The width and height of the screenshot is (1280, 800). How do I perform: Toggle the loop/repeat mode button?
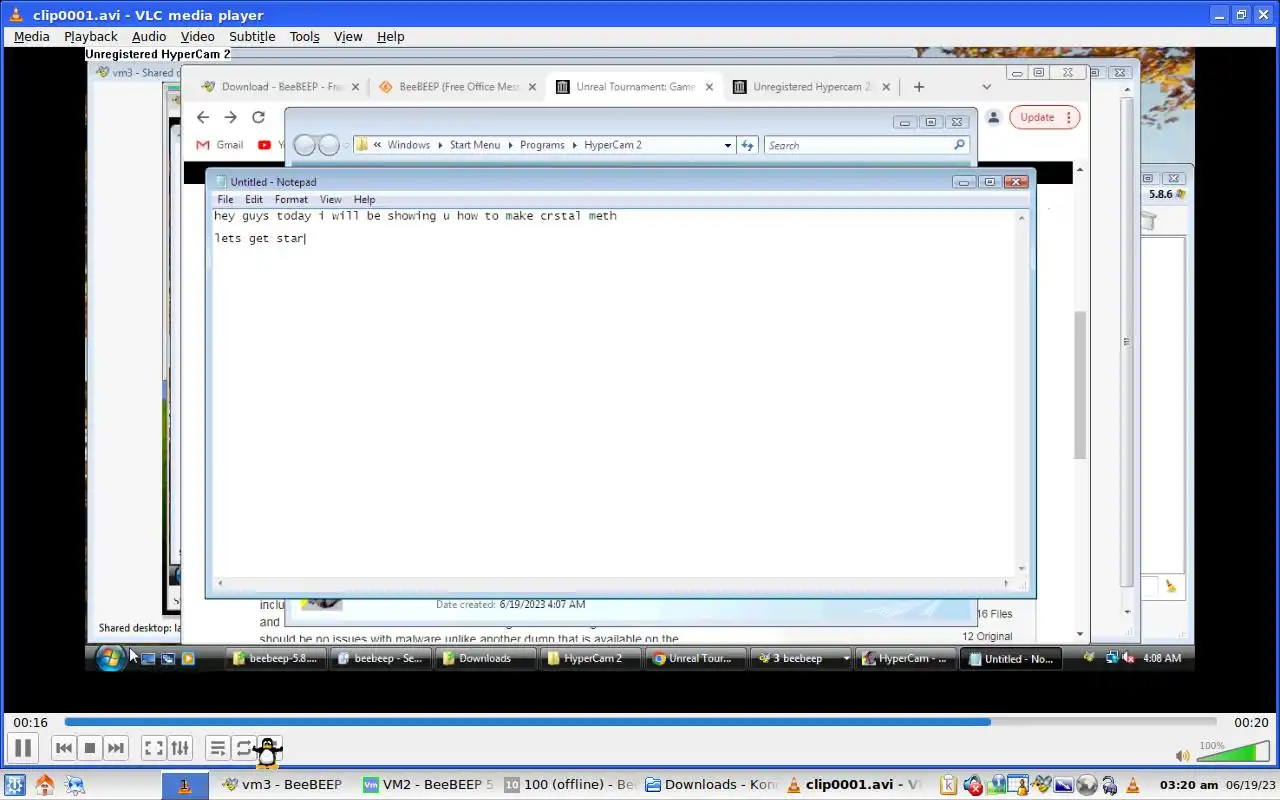[243, 747]
